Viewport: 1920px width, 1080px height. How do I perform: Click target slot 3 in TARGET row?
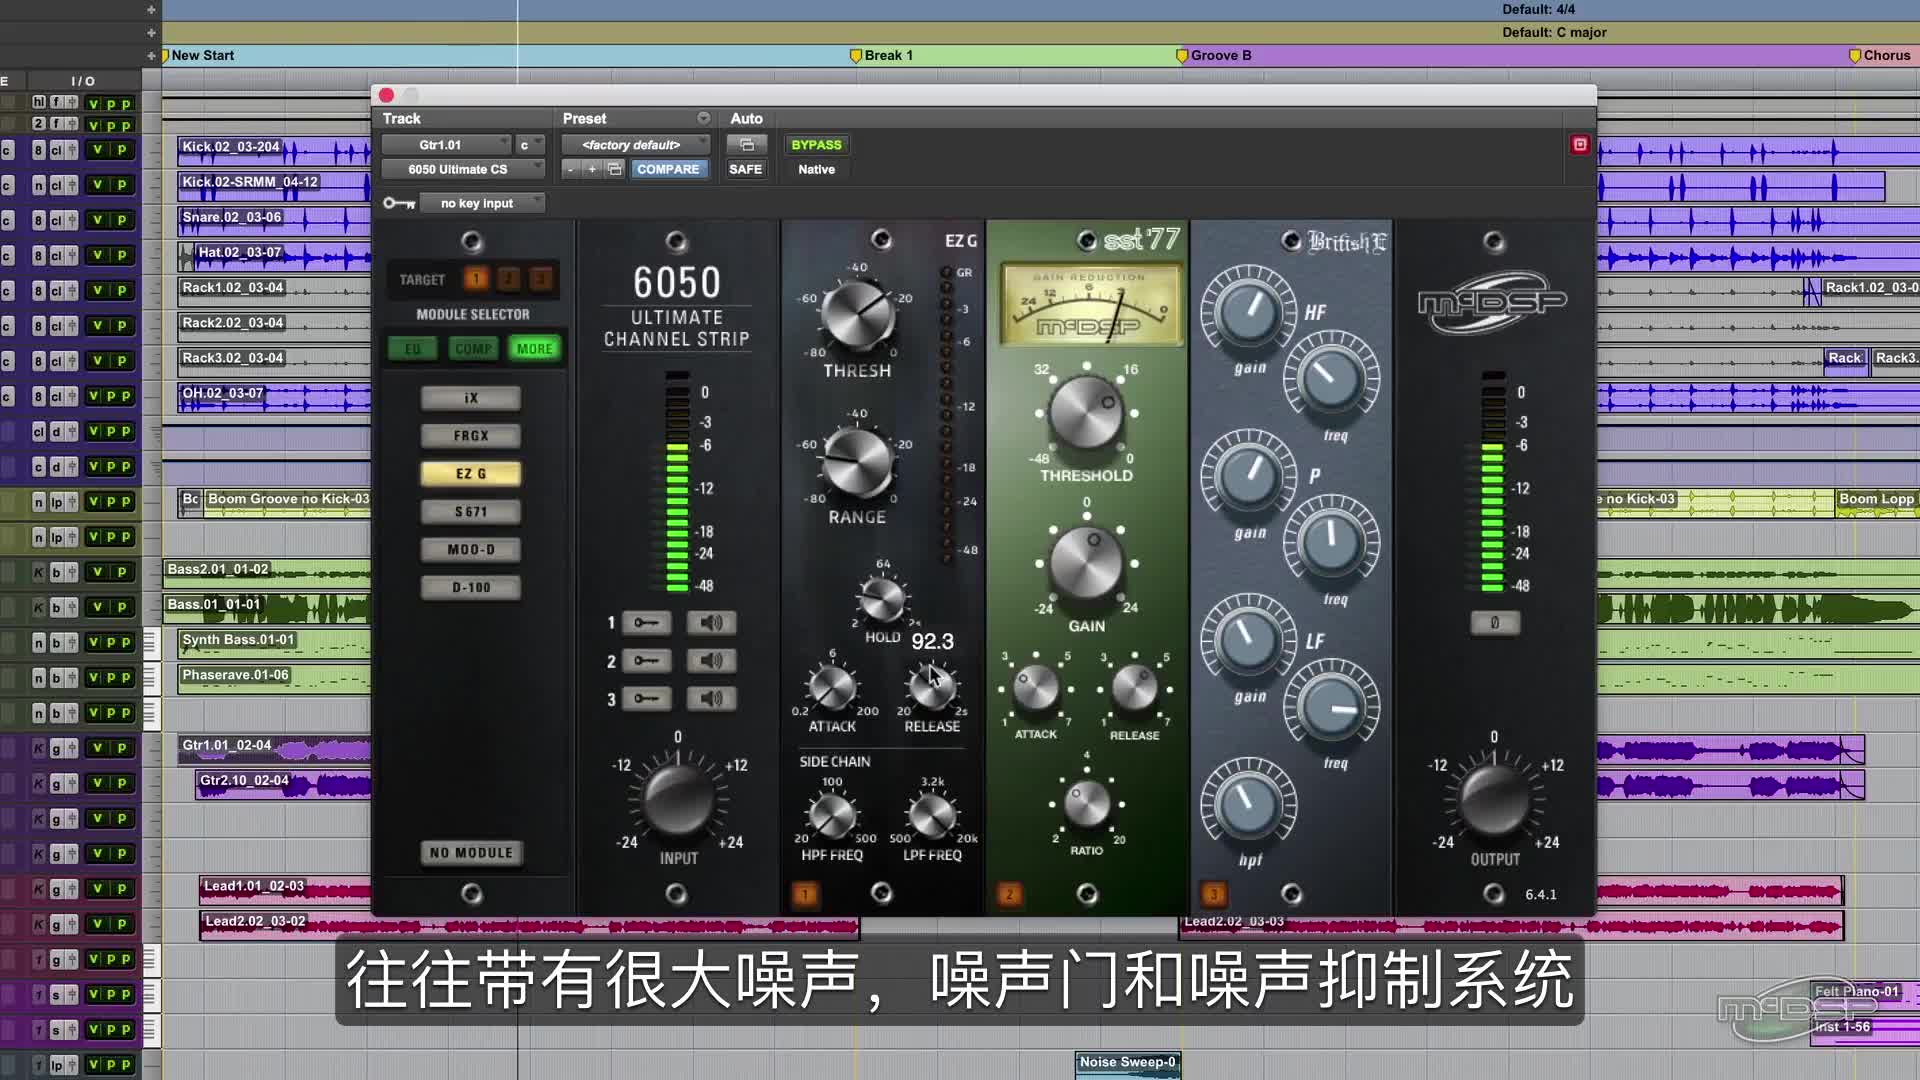(540, 279)
